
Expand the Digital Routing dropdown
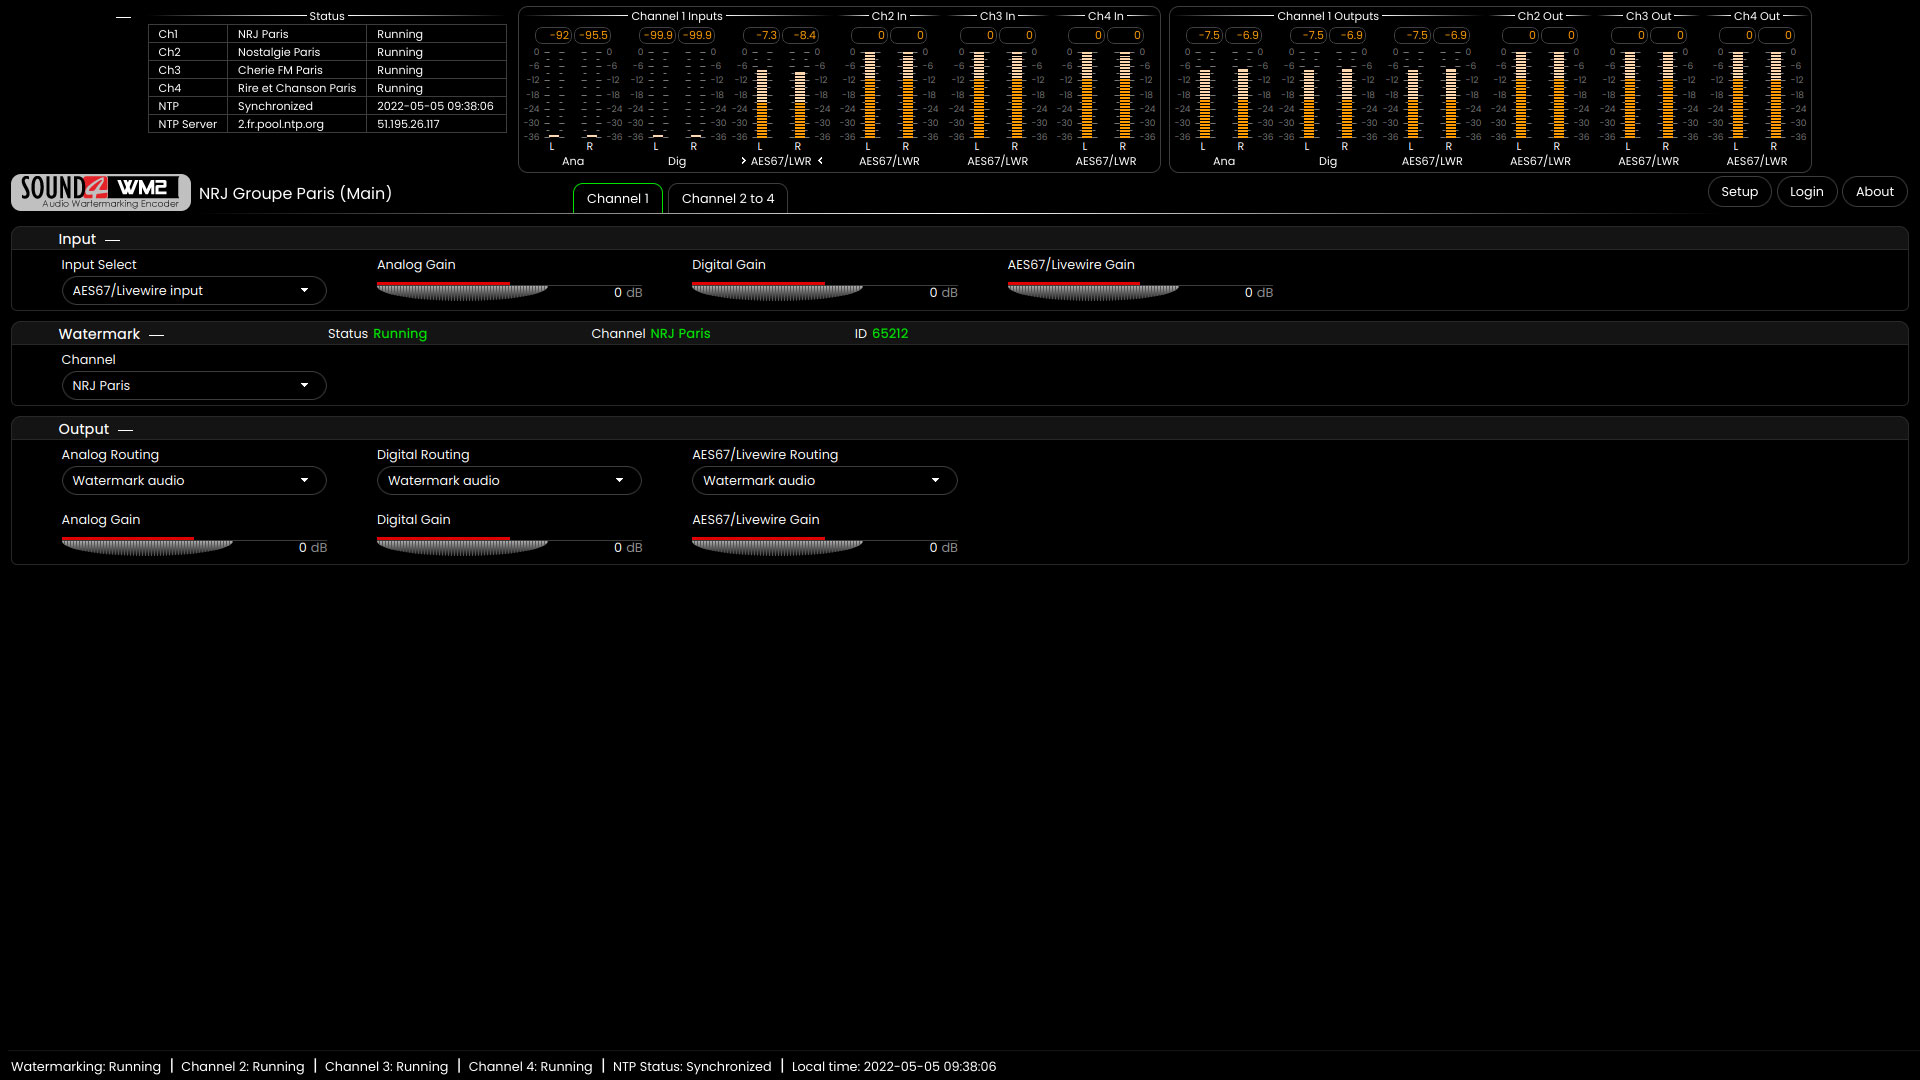point(509,481)
